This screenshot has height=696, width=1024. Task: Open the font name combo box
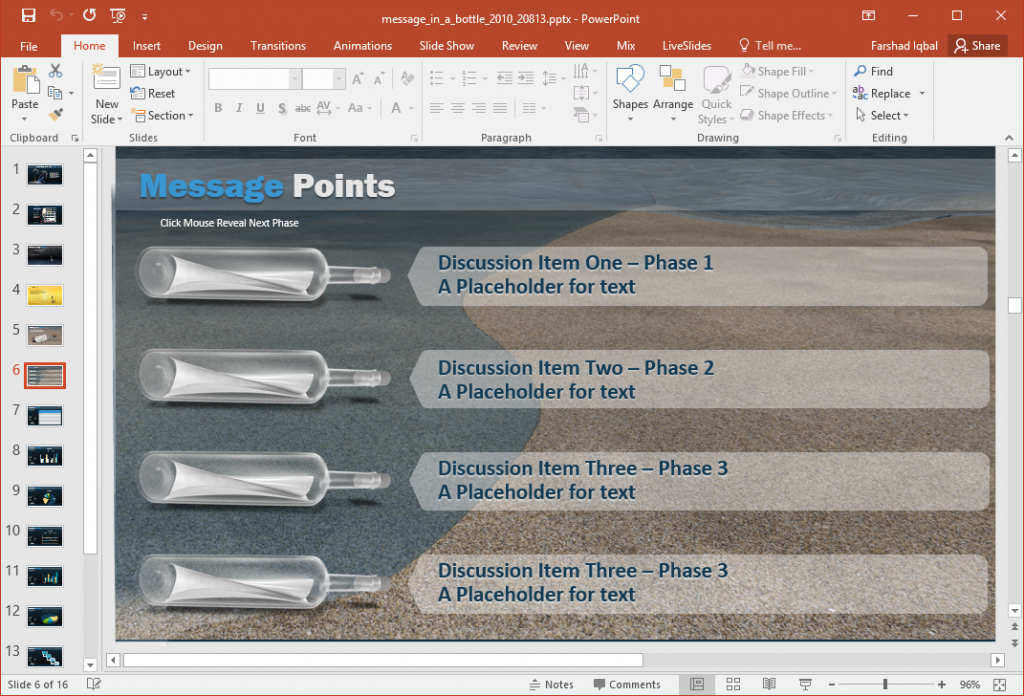pyautogui.click(x=255, y=79)
